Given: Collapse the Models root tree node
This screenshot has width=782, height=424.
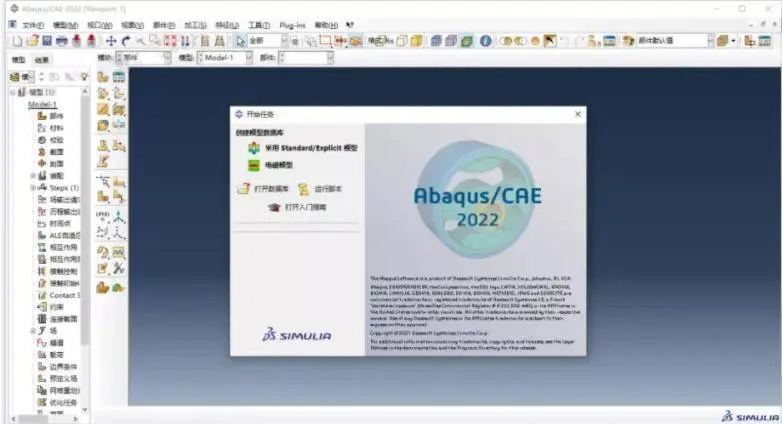Looking at the screenshot, I should (x=13, y=92).
